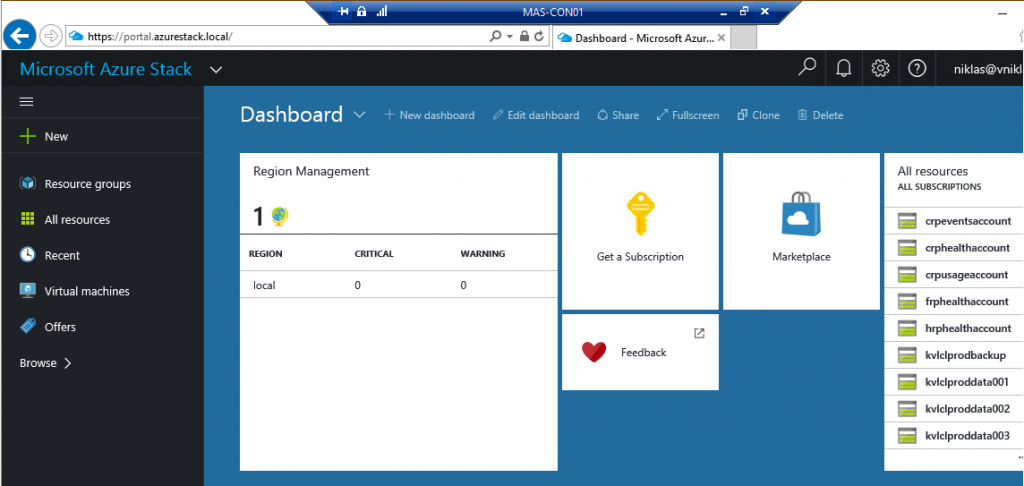Click the REGION column header
Image resolution: width=1024 pixels, height=486 pixels.
[x=265, y=253]
